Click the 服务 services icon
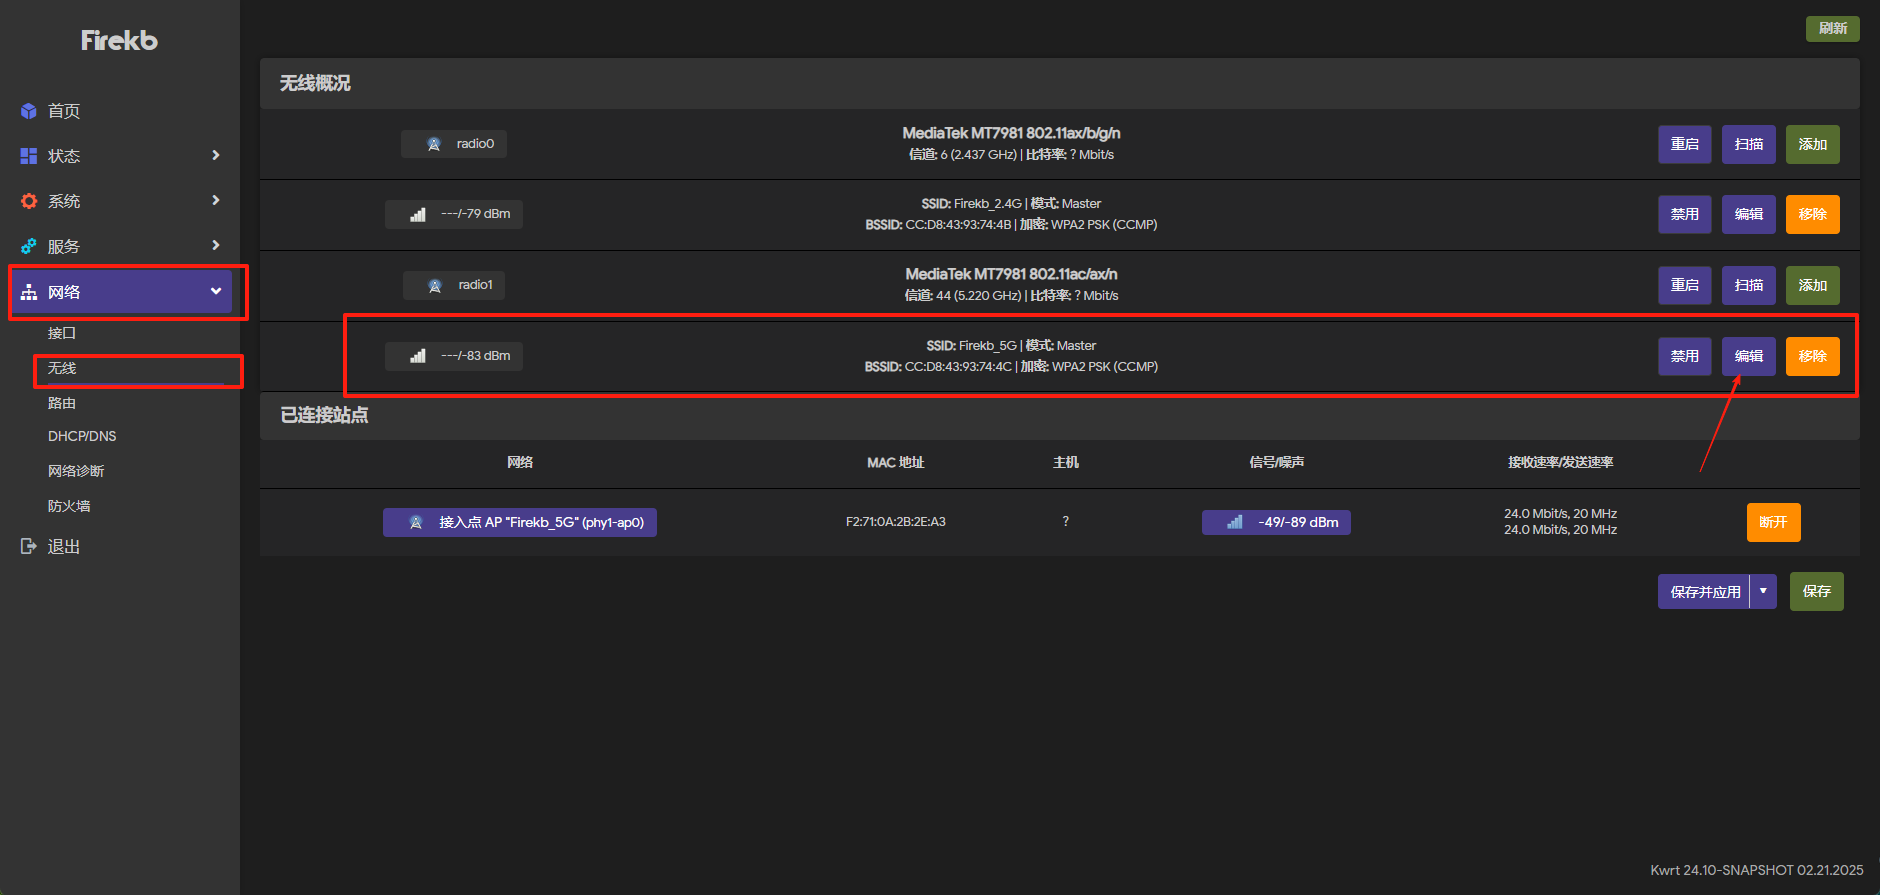The height and width of the screenshot is (895, 1880). (29, 246)
